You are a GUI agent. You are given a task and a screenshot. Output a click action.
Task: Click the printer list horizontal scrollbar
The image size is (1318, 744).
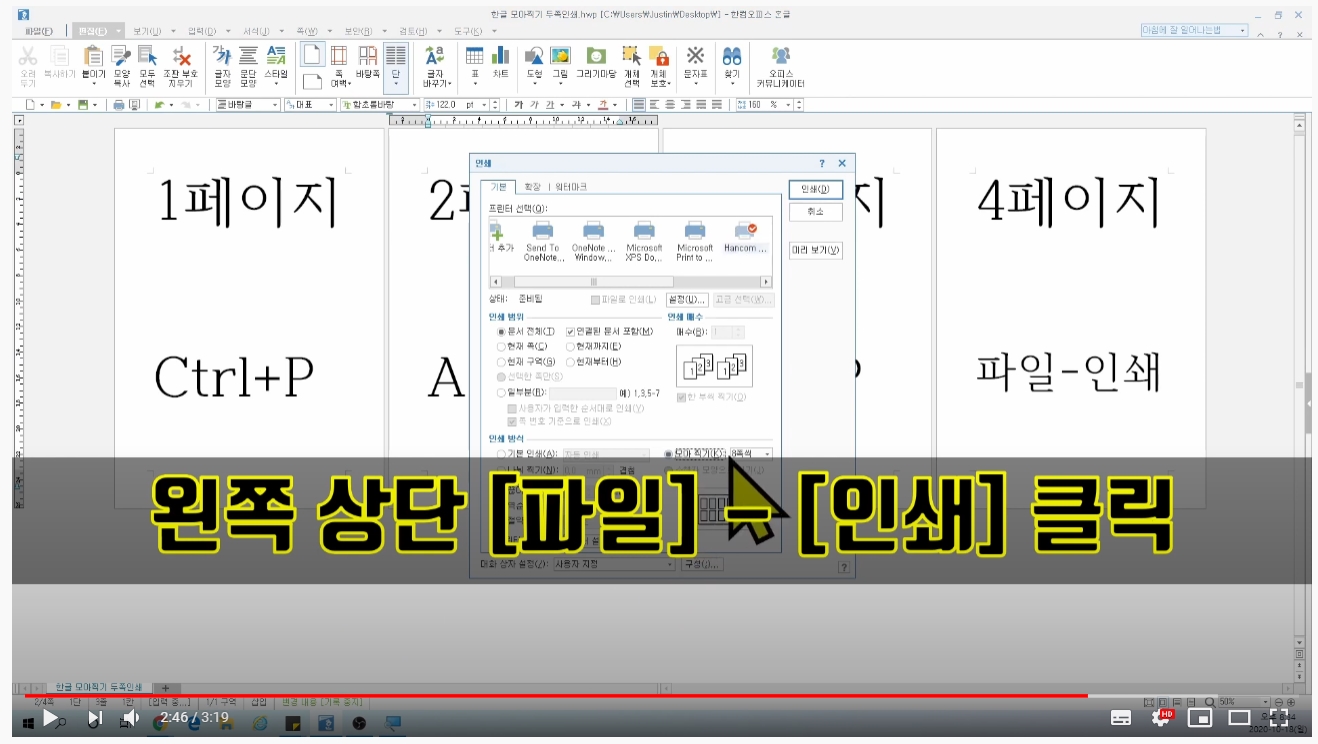(x=630, y=282)
